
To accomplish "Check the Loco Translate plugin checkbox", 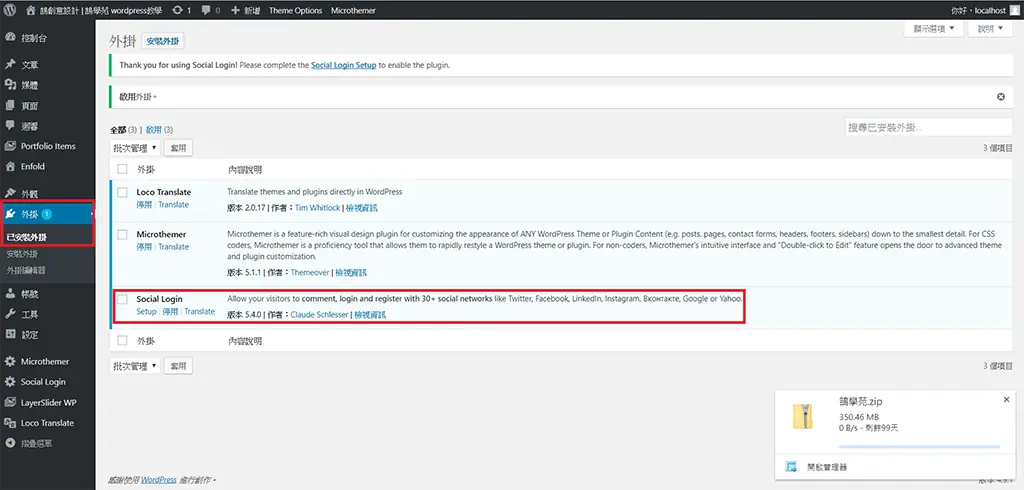I will pos(122,192).
